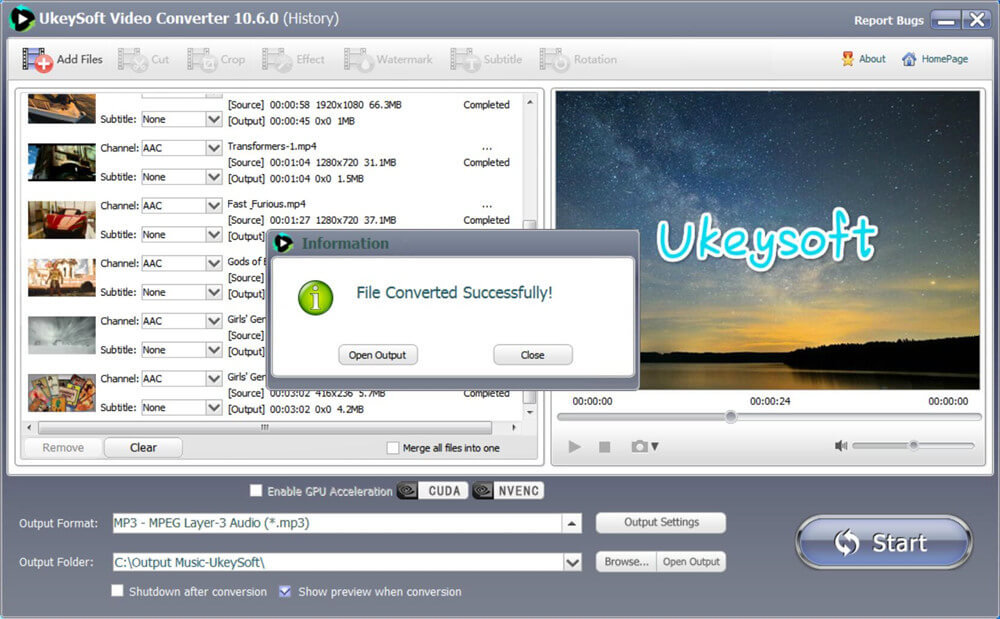Click the Clear button
The height and width of the screenshot is (619, 1000).
(x=143, y=448)
